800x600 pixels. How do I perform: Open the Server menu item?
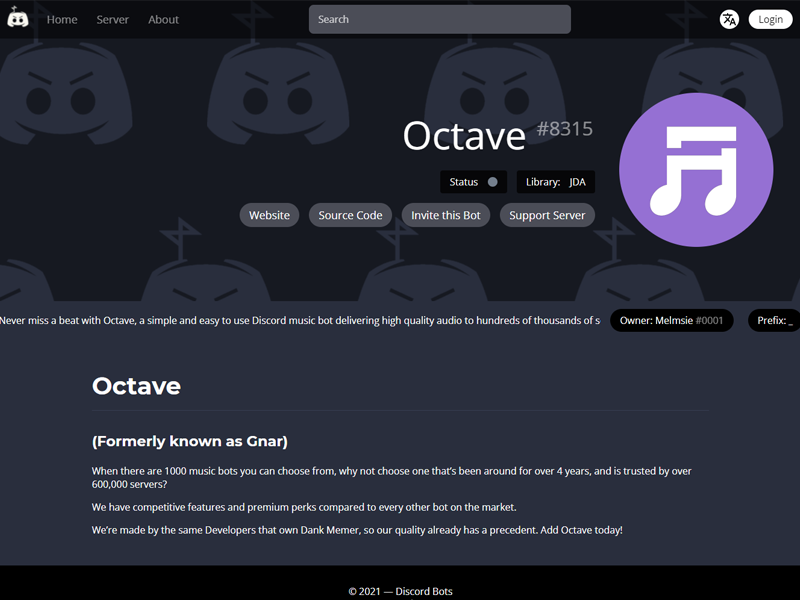click(113, 19)
